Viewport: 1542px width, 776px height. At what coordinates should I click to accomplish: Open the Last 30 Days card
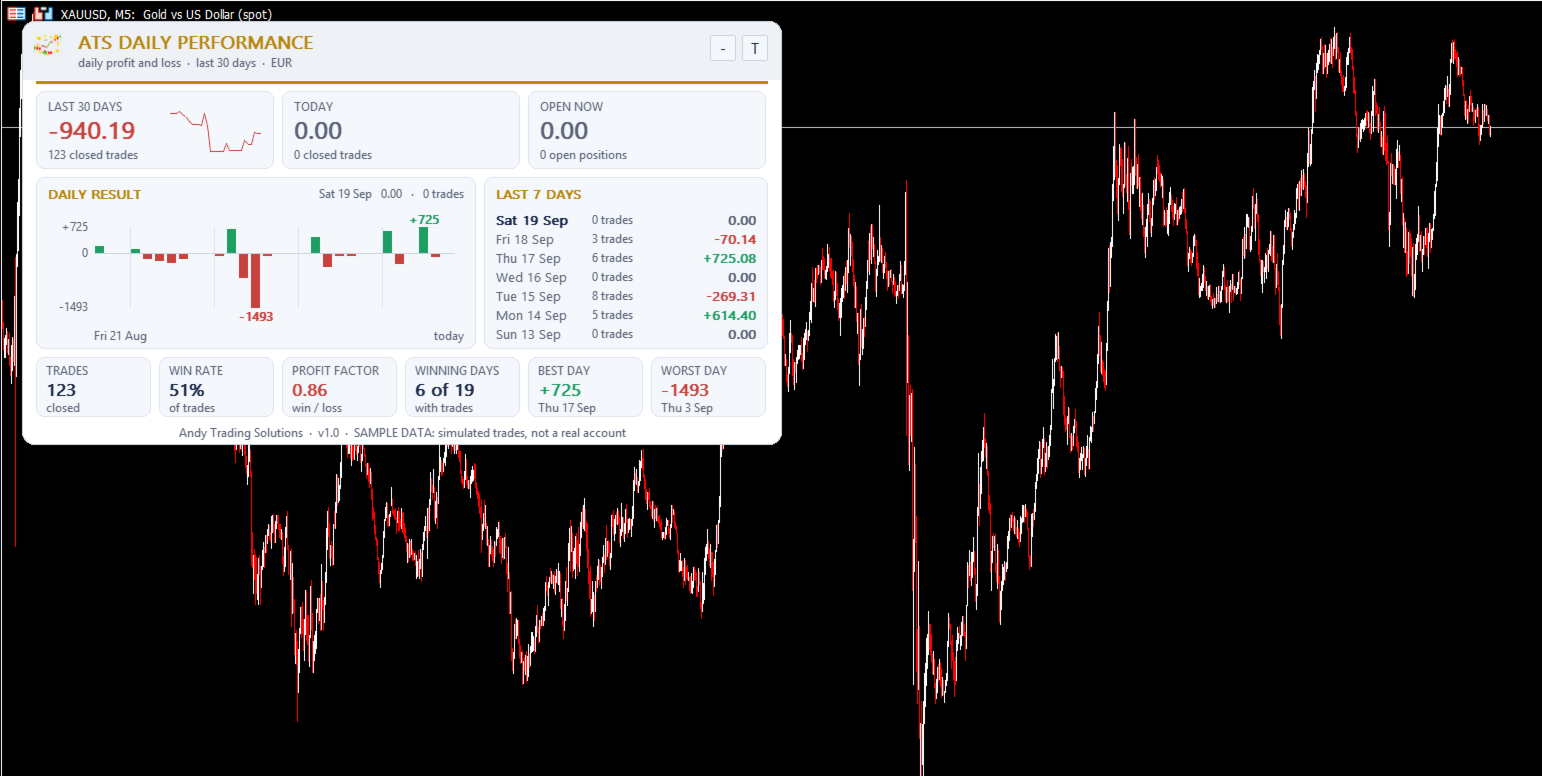[x=155, y=130]
